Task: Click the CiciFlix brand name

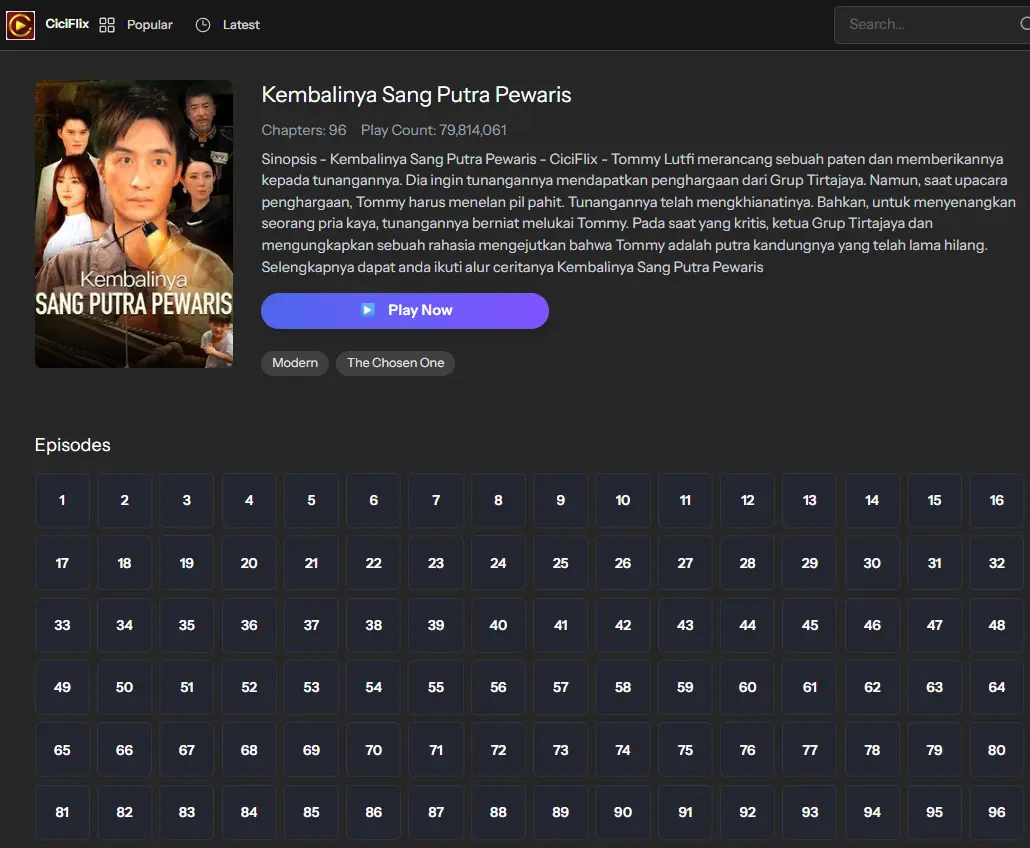Action: [67, 24]
